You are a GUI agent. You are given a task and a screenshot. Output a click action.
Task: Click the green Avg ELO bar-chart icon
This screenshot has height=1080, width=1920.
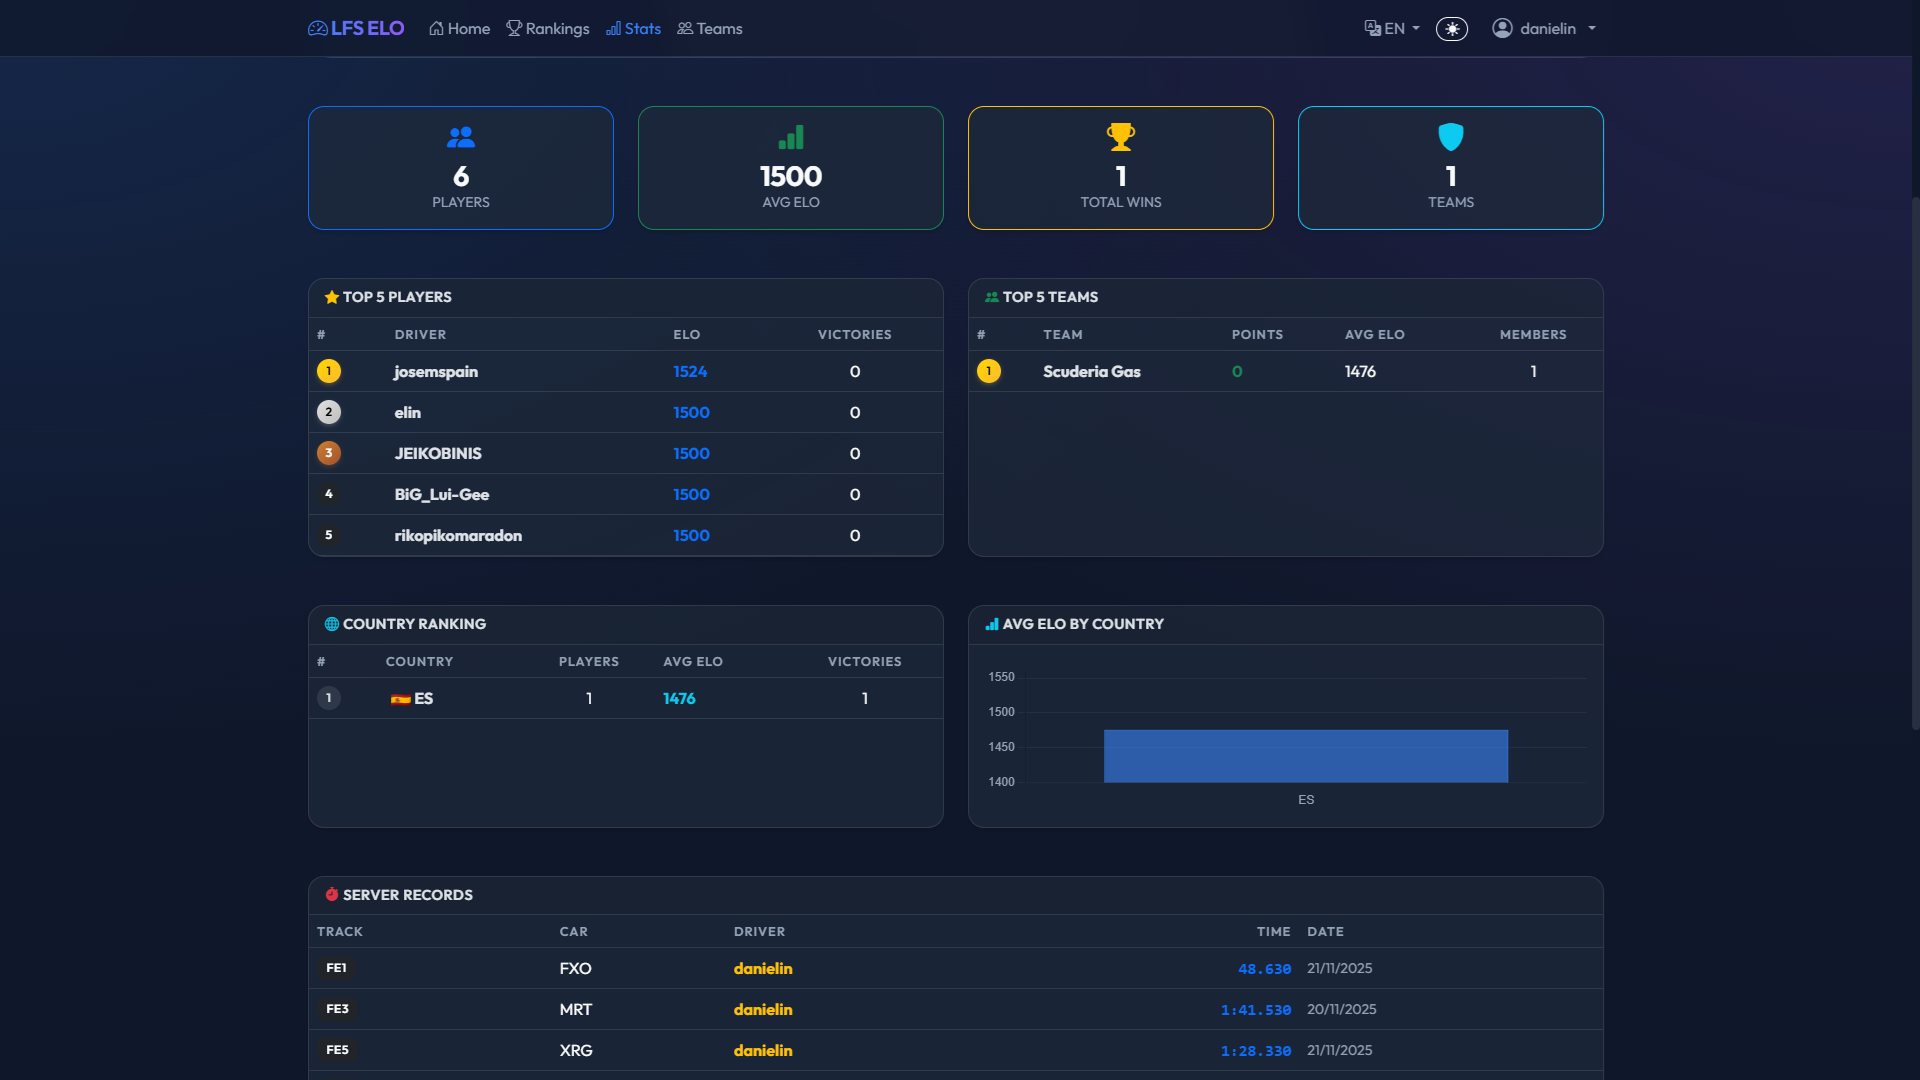click(x=790, y=137)
